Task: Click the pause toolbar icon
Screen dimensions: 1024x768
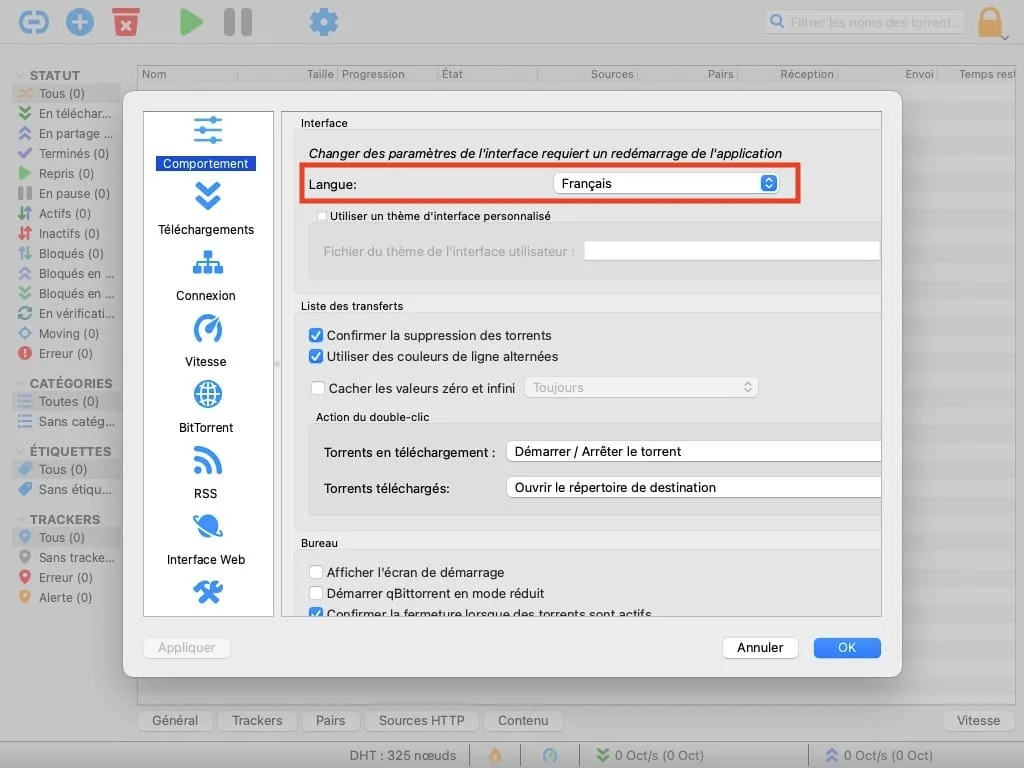Action: pyautogui.click(x=238, y=22)
